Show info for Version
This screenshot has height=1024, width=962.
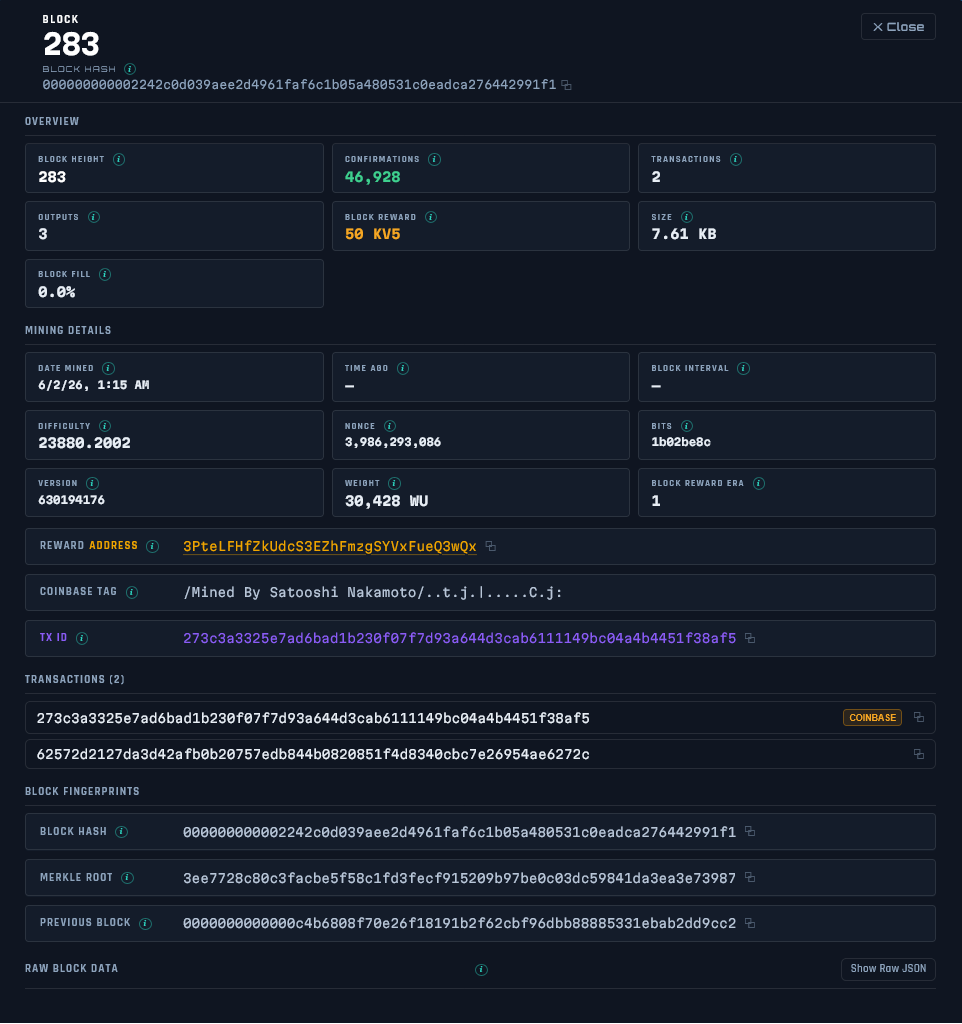[93, 483]
